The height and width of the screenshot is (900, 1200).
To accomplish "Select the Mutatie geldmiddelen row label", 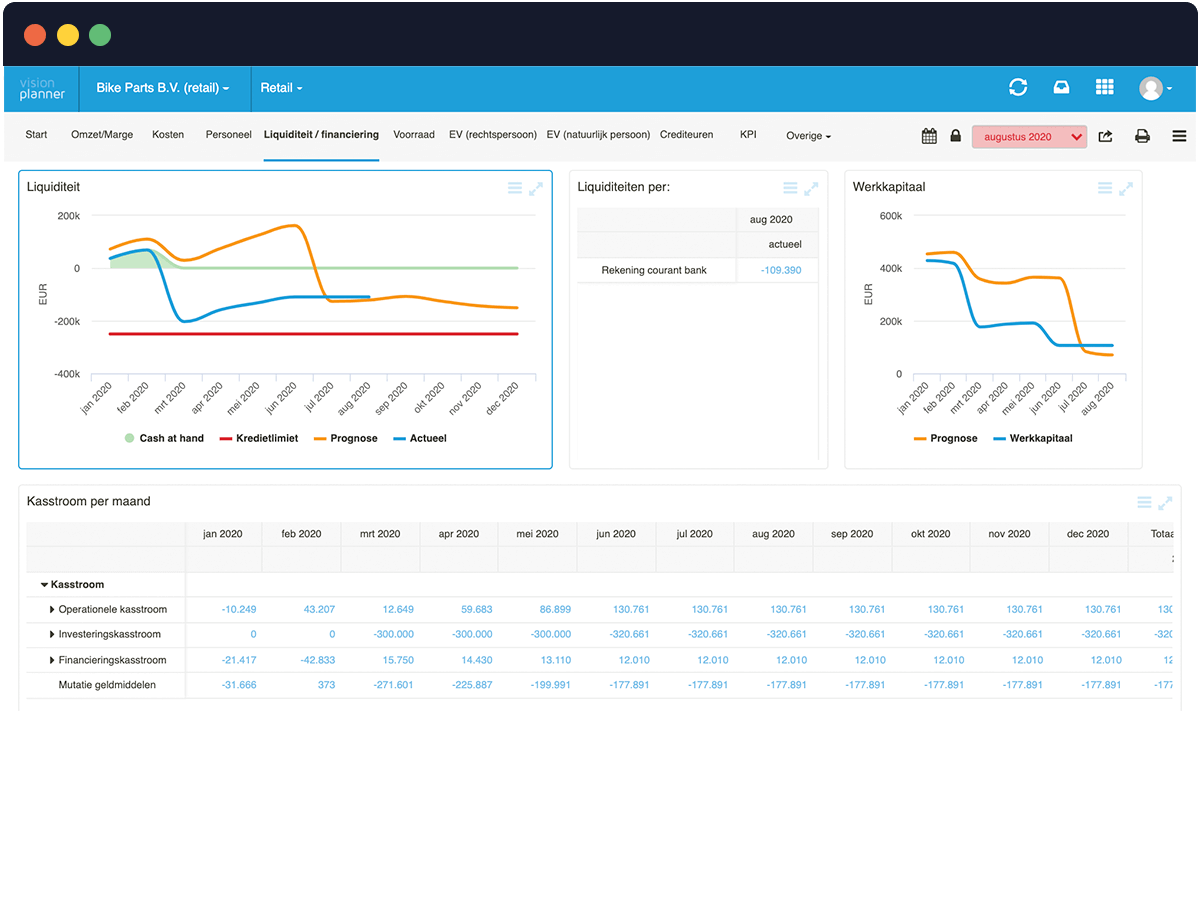I will pos(107,686).
